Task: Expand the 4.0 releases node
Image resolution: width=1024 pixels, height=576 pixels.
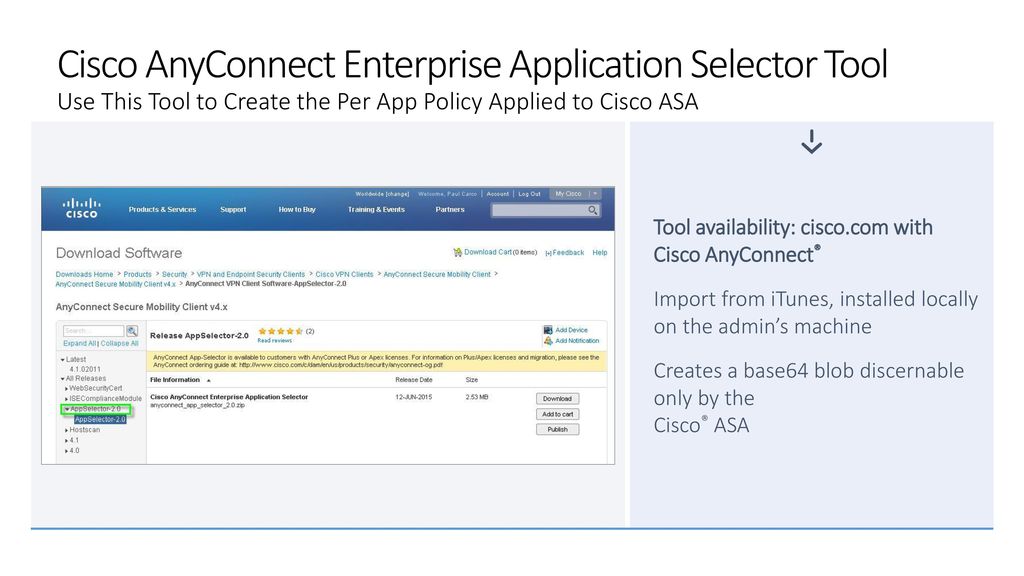Action: click(67, 451)
